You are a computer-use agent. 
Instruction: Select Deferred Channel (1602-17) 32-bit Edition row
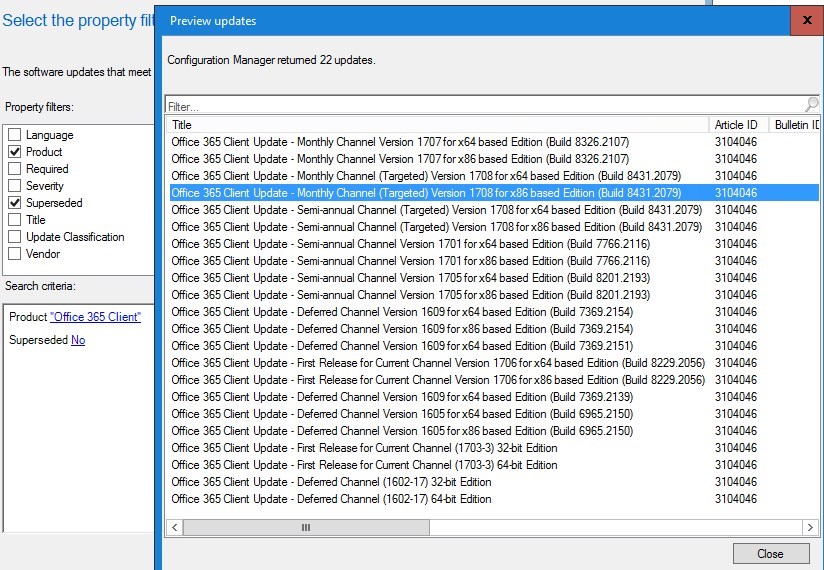click(494, 482)
